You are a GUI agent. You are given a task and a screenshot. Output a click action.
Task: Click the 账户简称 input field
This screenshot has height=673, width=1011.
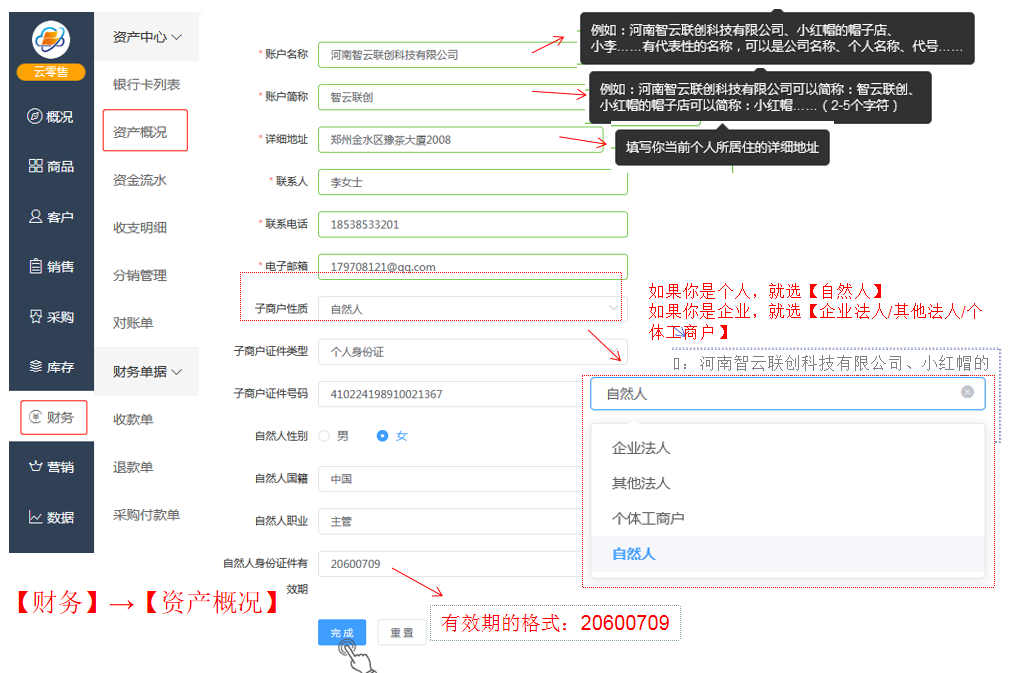[x=451, y=97]
